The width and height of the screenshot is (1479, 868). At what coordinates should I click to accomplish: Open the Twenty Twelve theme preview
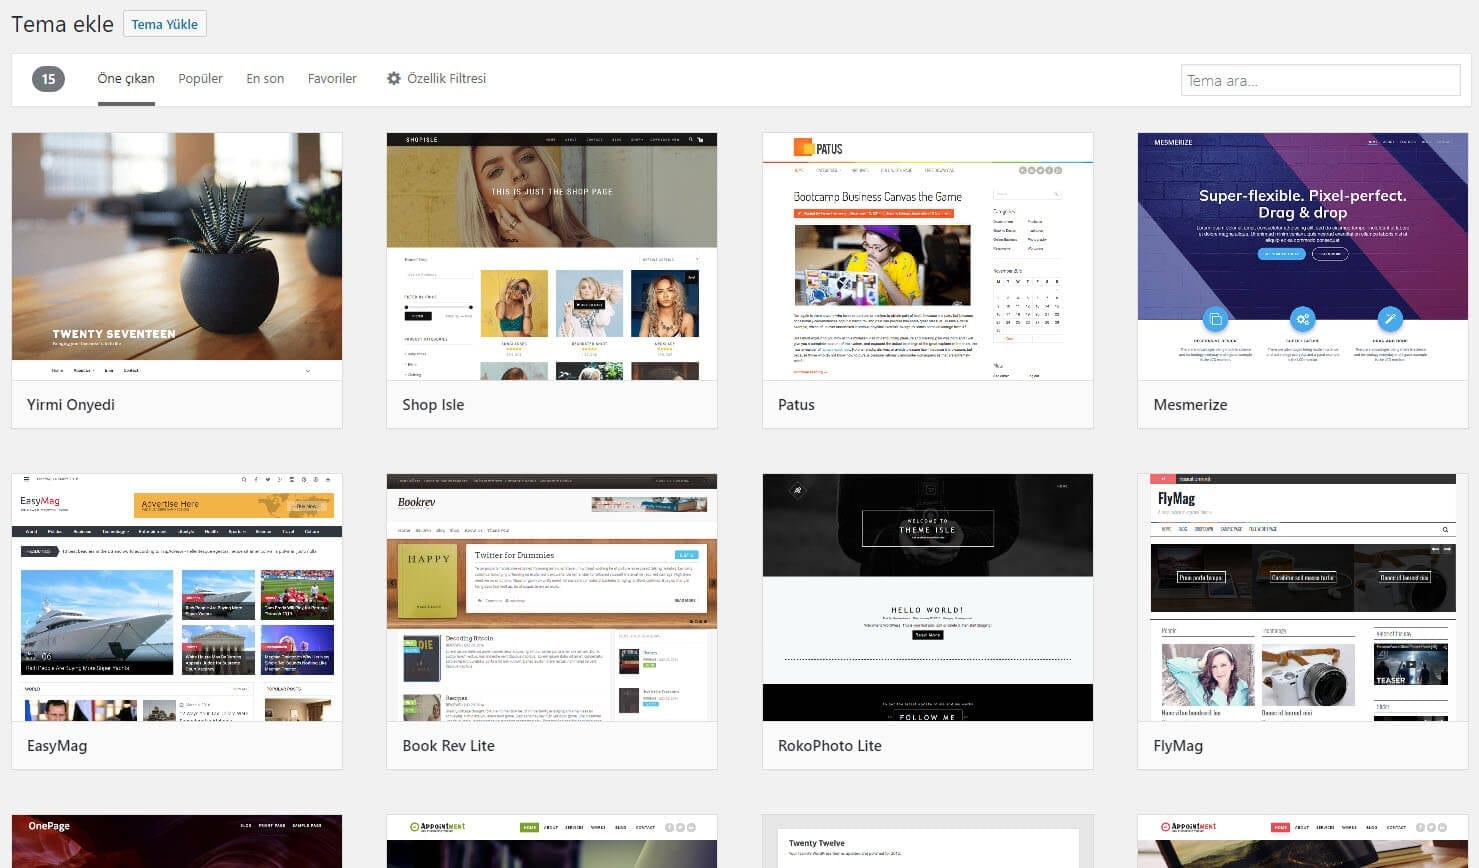click(x=928, y=841)
